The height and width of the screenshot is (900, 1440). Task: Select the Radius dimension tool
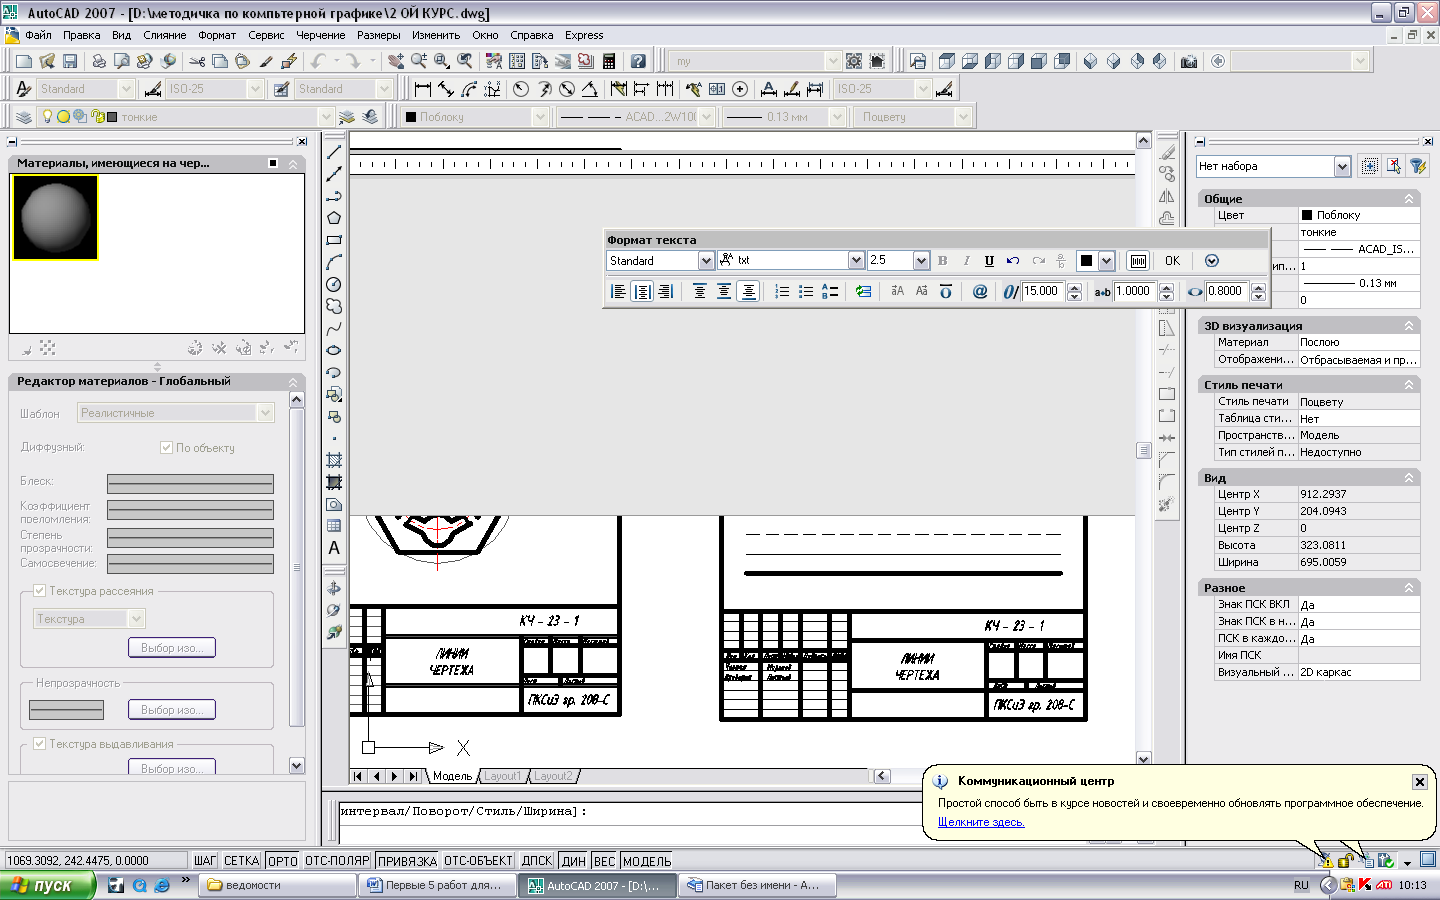pos(521,89)
